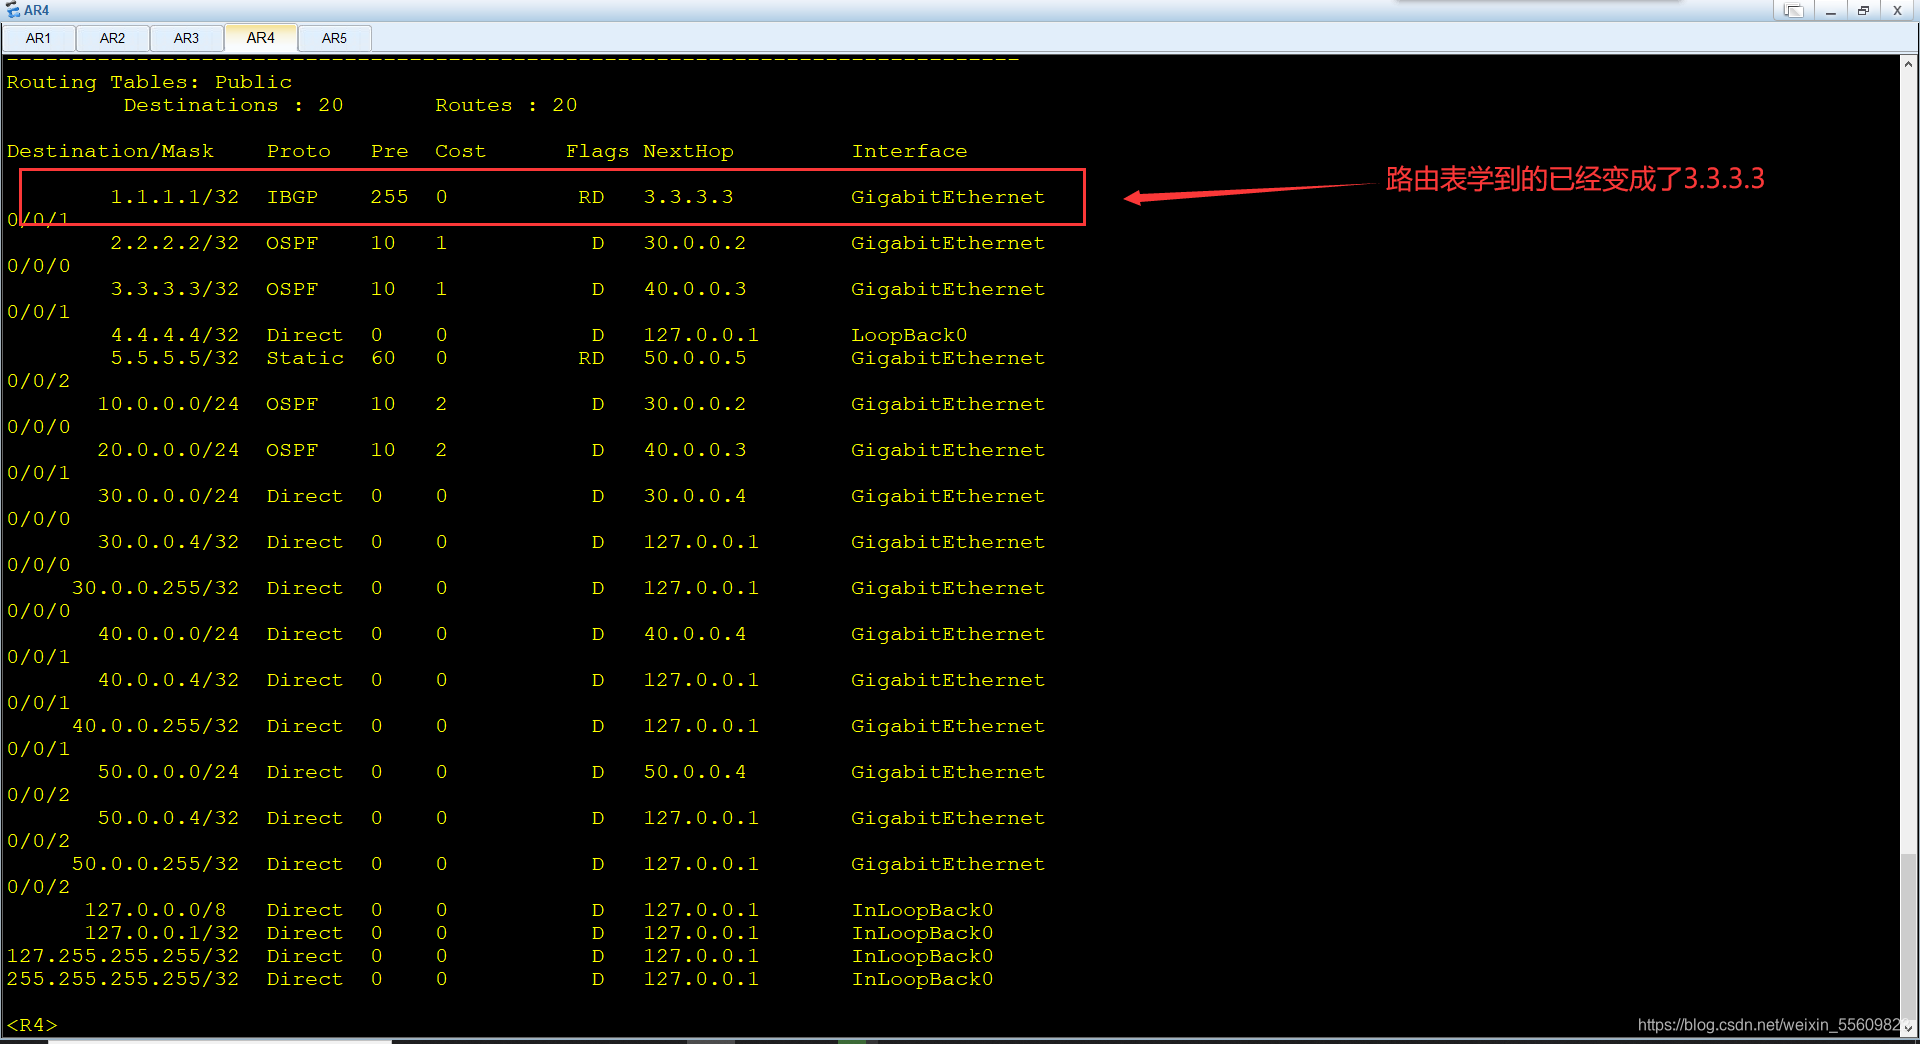The width and height of the screenshot is (1920, 1044).
Task: Select the 50.0.0.255/32 destination entry
Action: tap(155, 864)
